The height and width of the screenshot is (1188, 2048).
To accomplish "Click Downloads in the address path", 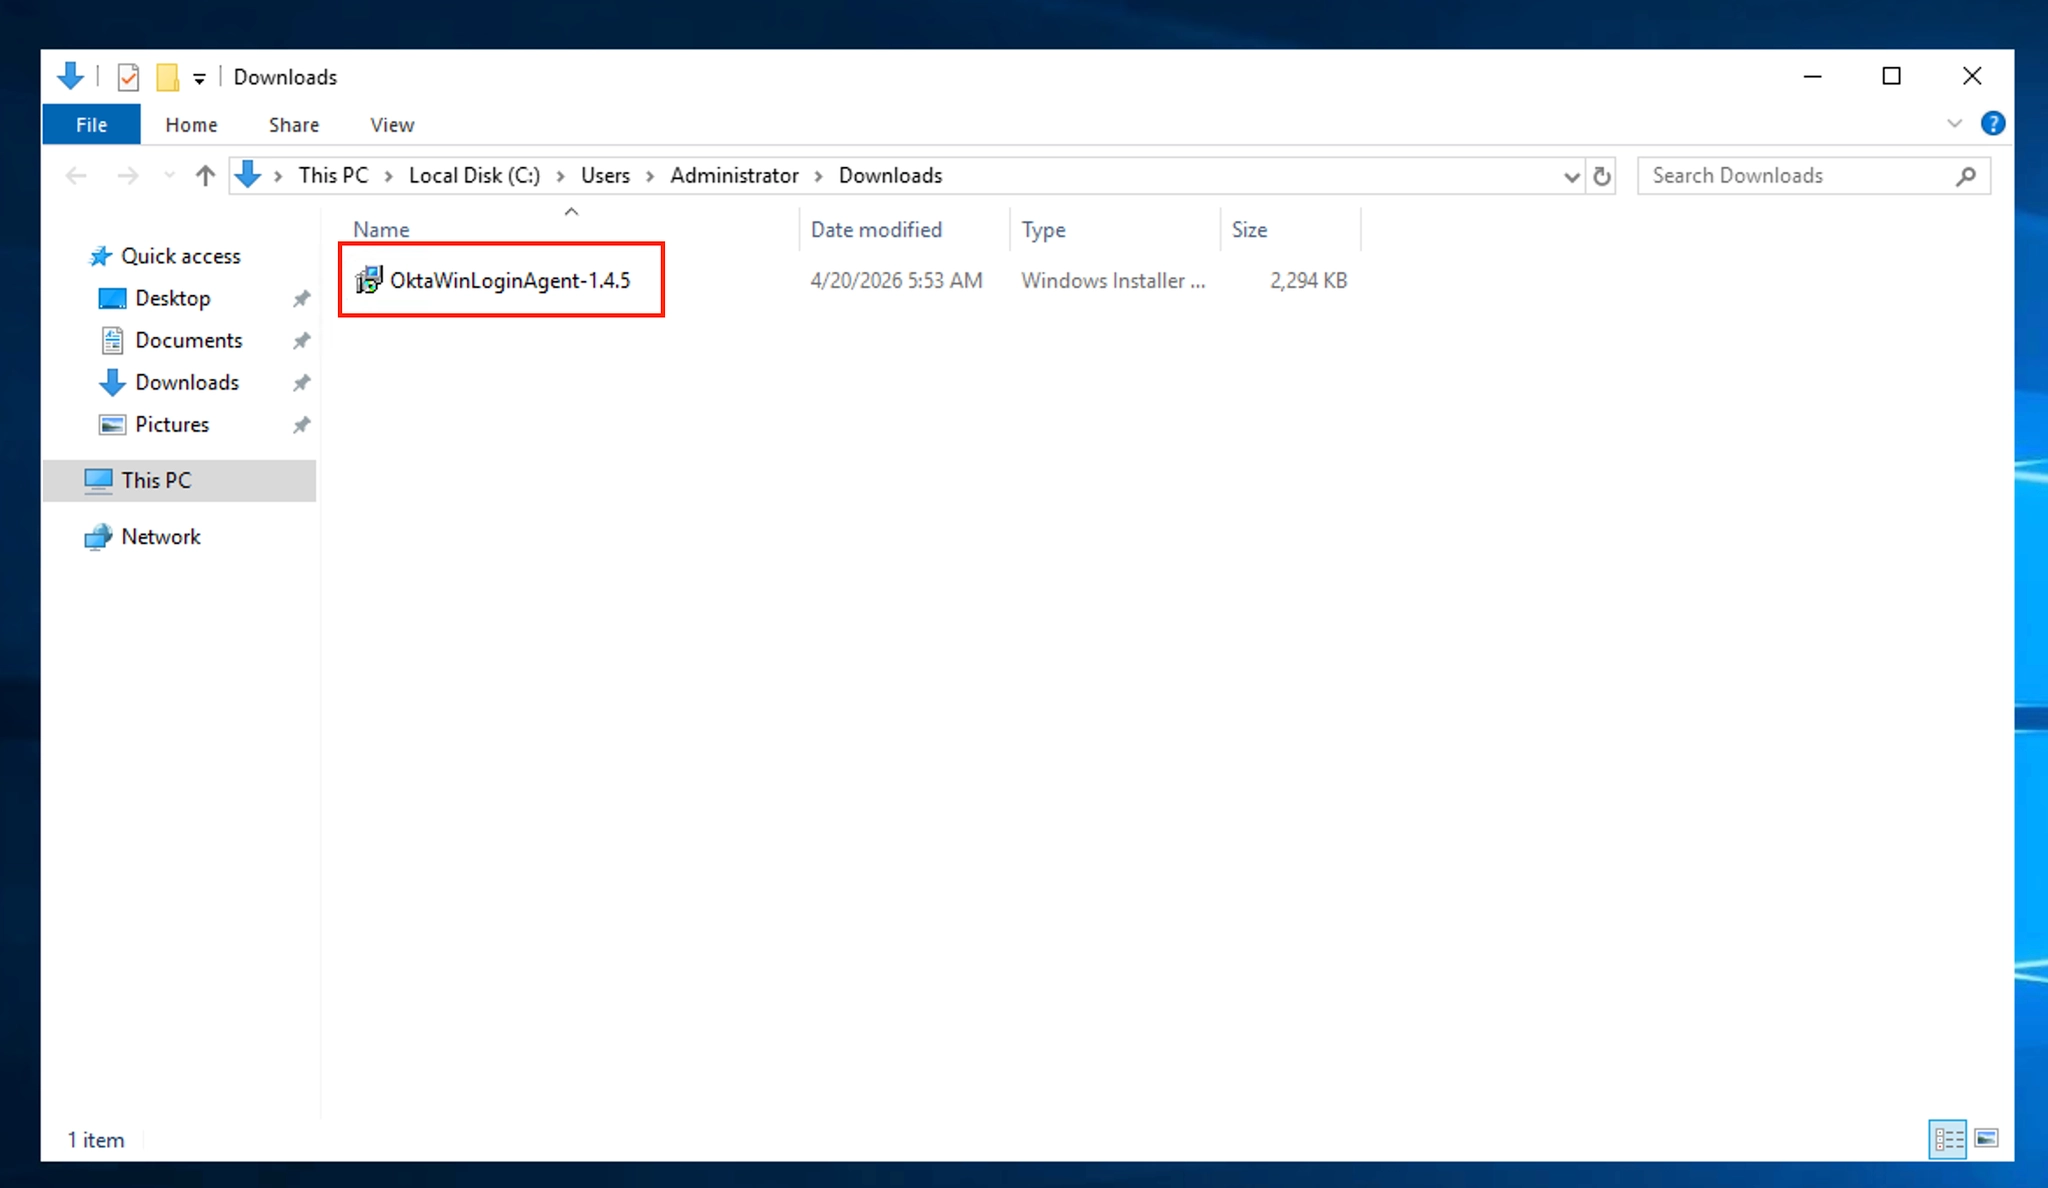I will click(890, 176).
